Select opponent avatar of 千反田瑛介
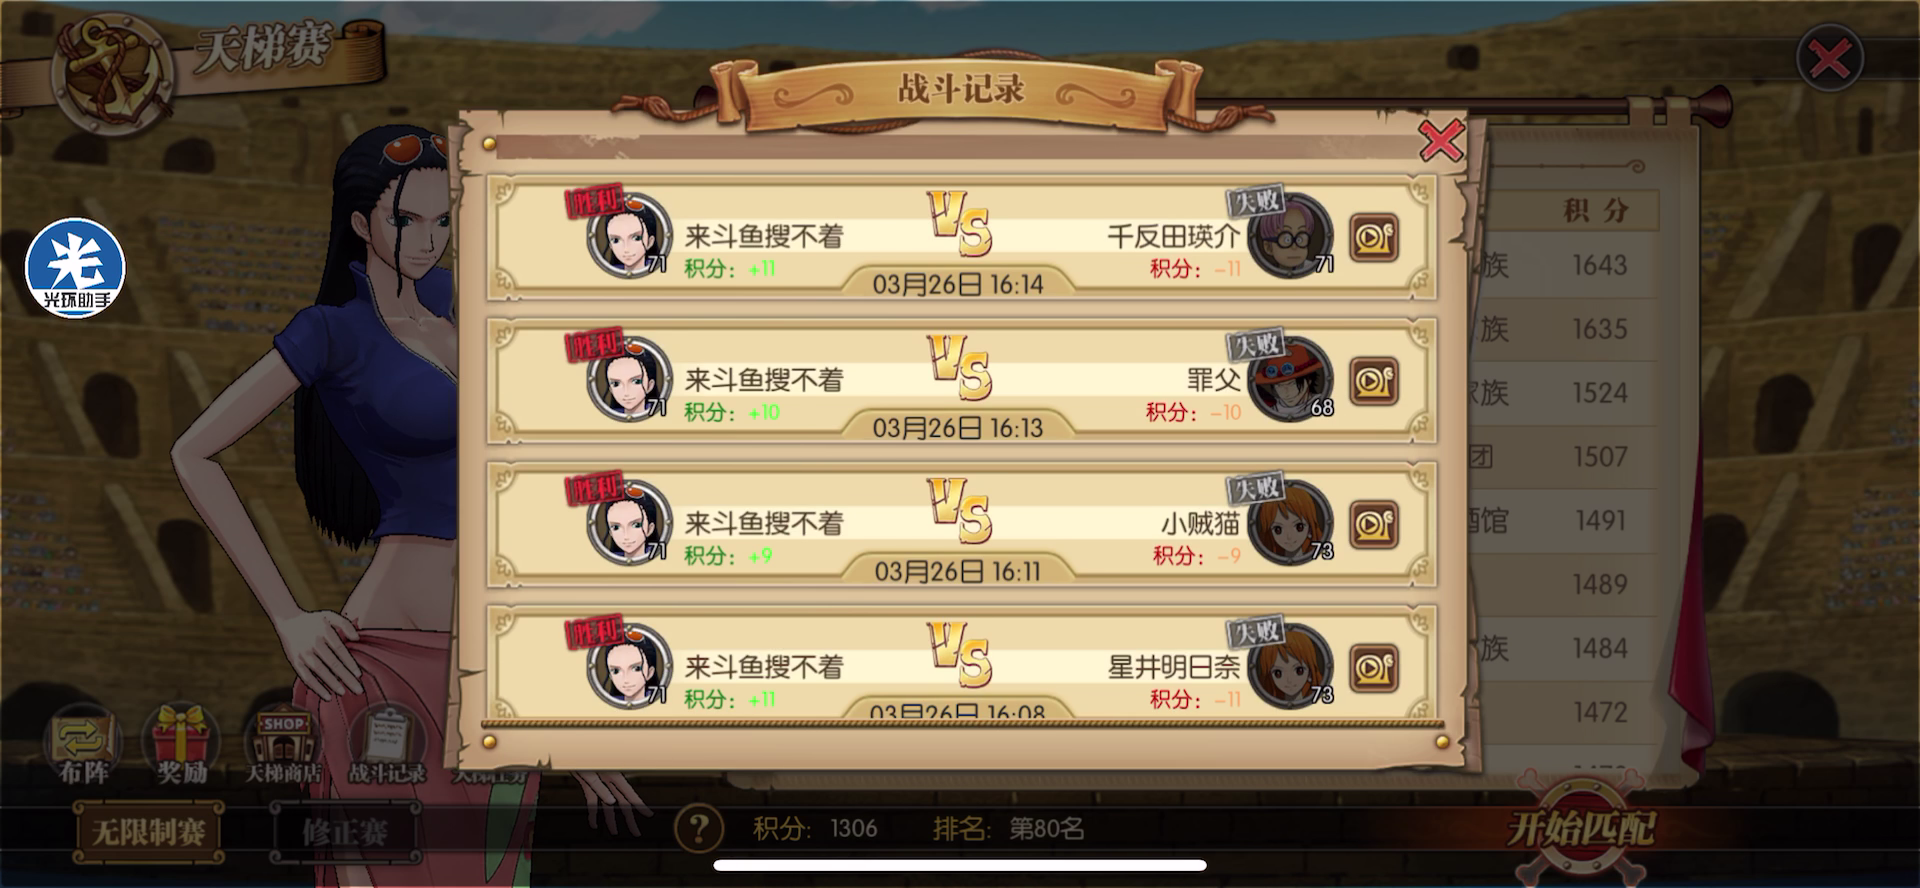The image size is (1920, 888). [x=1291, y=236]
